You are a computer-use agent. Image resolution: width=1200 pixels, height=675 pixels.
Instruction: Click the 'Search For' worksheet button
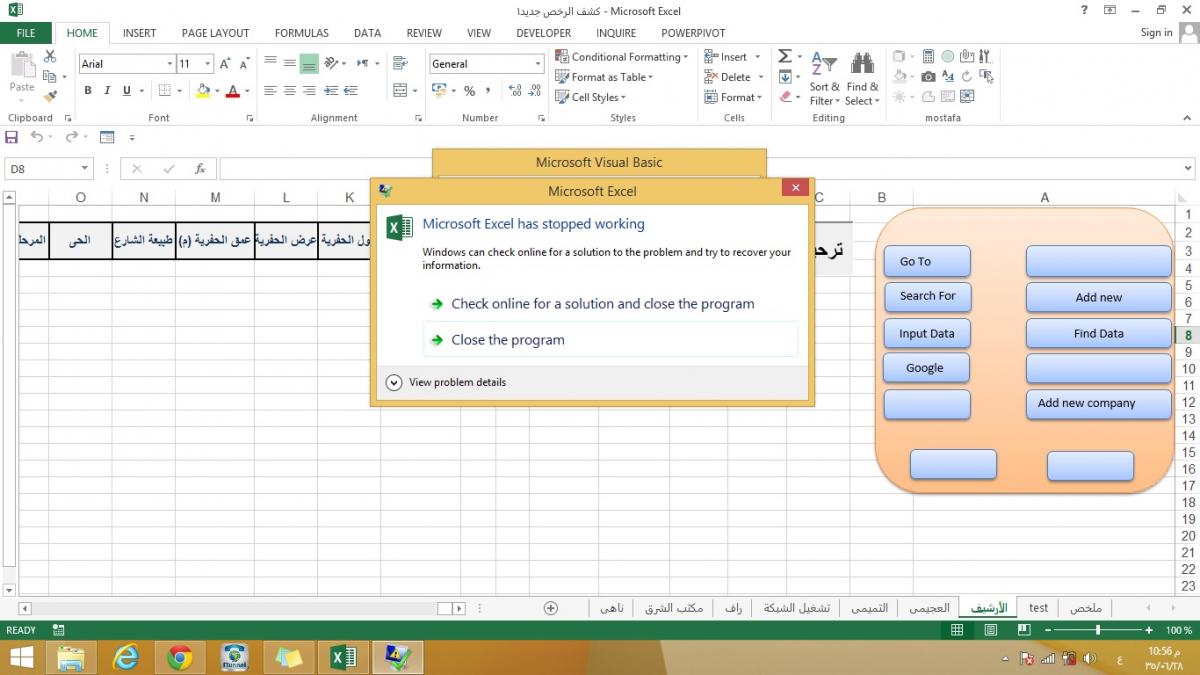pyautogui.click(x=927, y=296)
